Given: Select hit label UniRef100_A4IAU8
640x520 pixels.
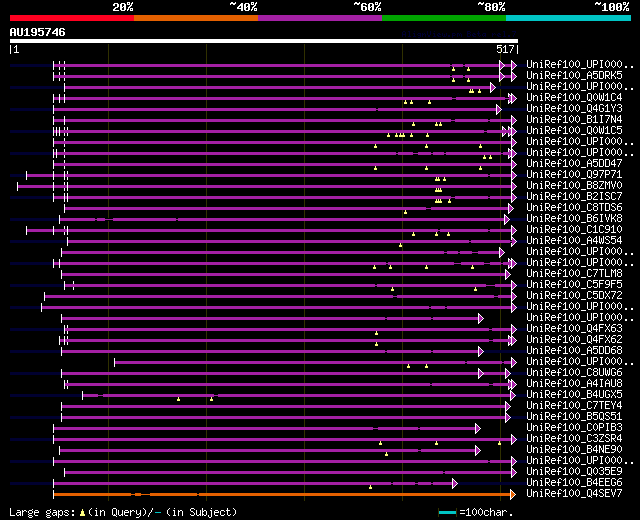Looking at the screenshot, I should [574, 384].
